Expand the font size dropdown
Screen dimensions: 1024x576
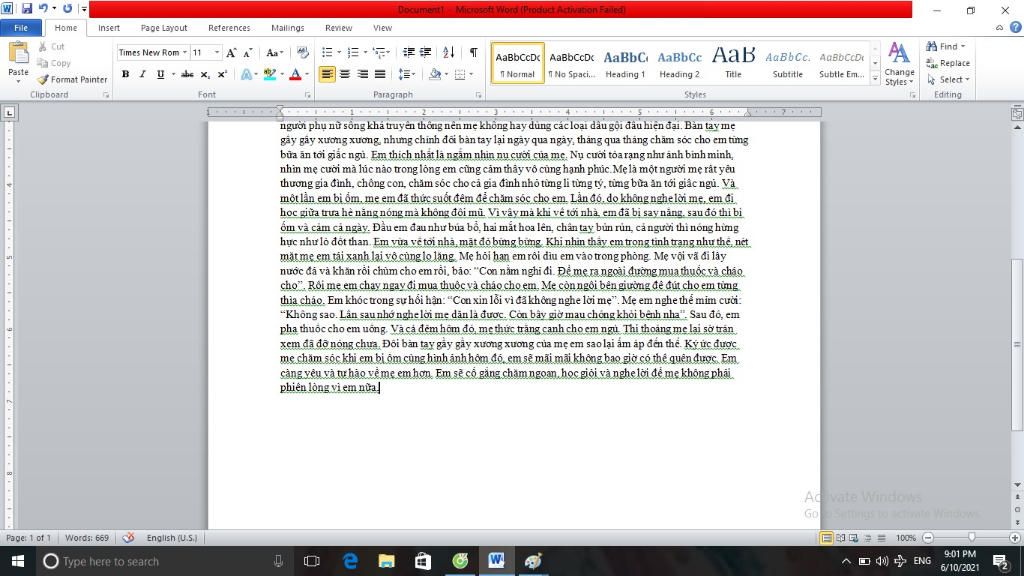(216, 52)
